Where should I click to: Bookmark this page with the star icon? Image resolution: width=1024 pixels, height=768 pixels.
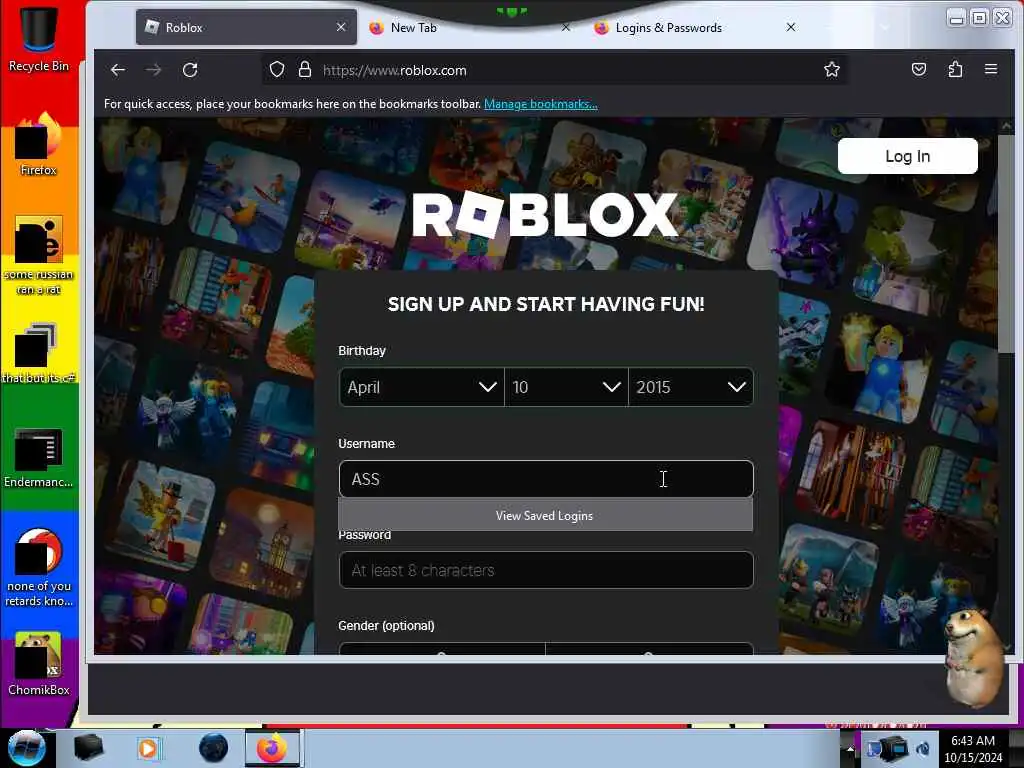click(x=831, y=70)
